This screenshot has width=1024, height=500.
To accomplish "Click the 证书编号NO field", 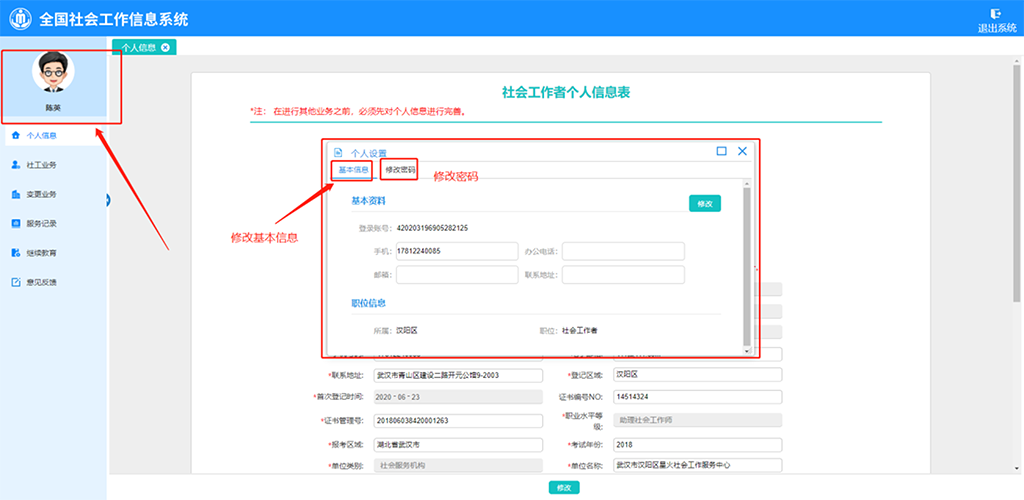I will pyautogui.click(x=697, y=397).
